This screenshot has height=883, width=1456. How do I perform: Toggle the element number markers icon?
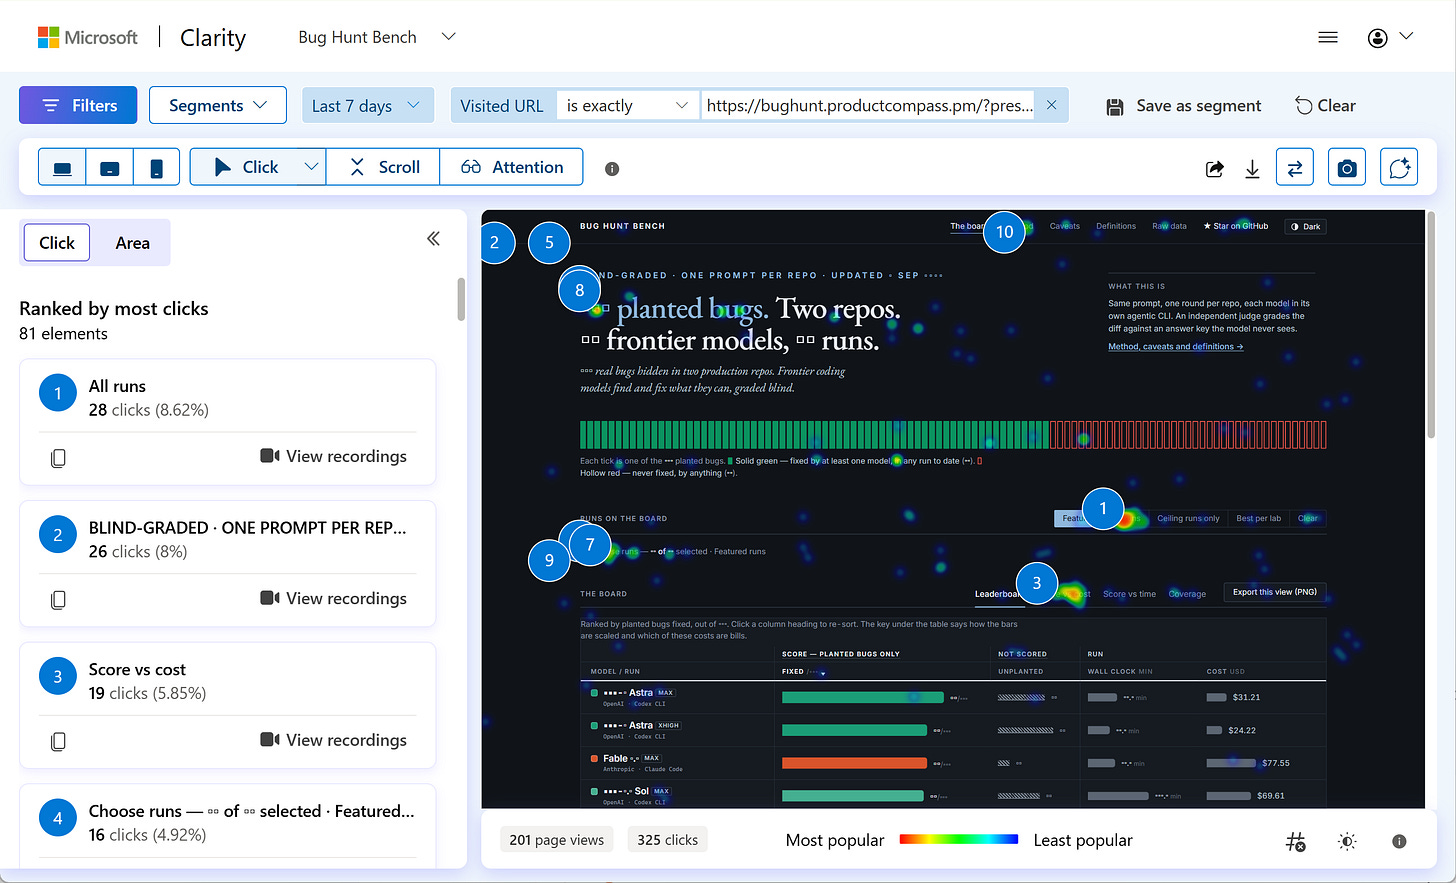[1295, 842]
